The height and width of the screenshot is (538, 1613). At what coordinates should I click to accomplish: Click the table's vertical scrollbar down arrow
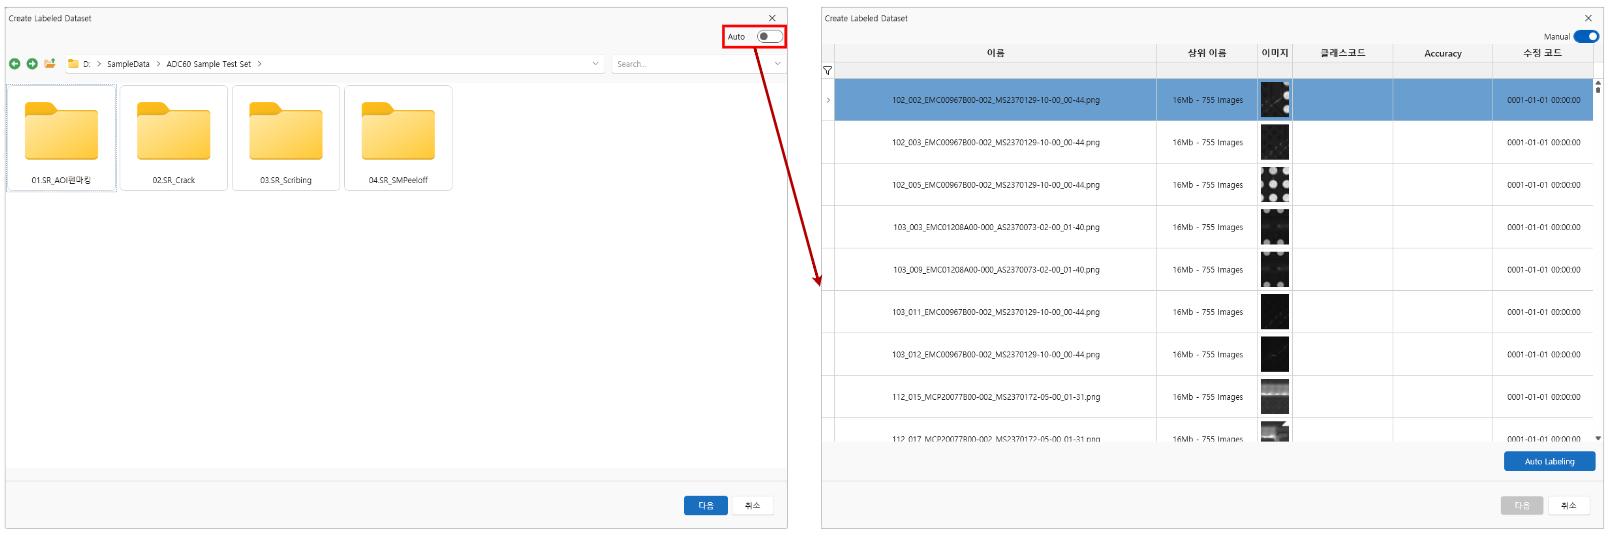pyautogui.click(x=1597, y=438)
